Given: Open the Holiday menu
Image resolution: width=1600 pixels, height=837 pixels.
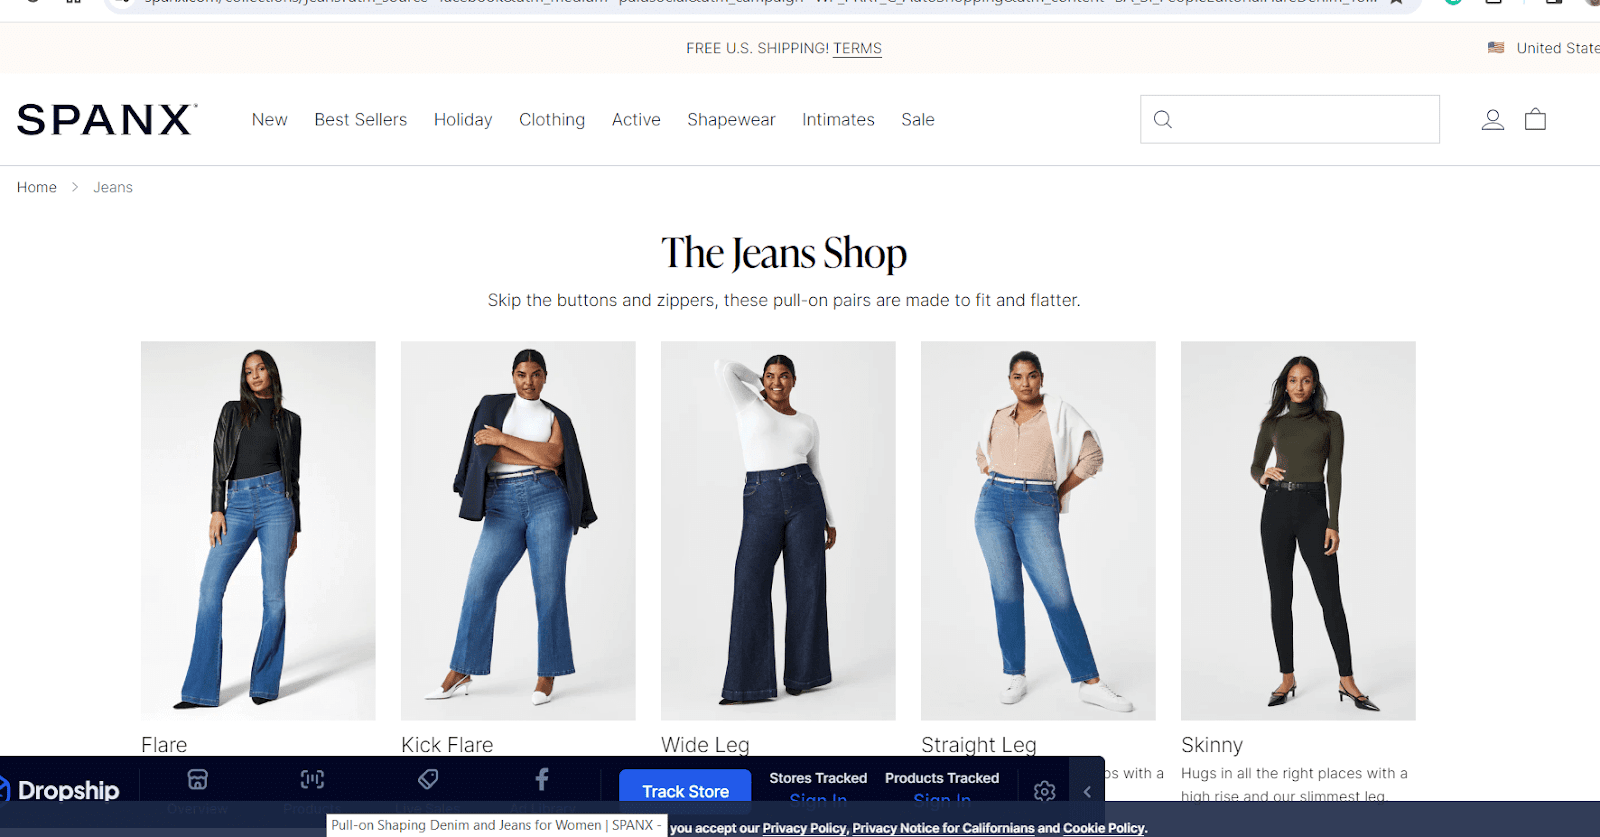Looking at the screenshot, I should pos(463,120).
